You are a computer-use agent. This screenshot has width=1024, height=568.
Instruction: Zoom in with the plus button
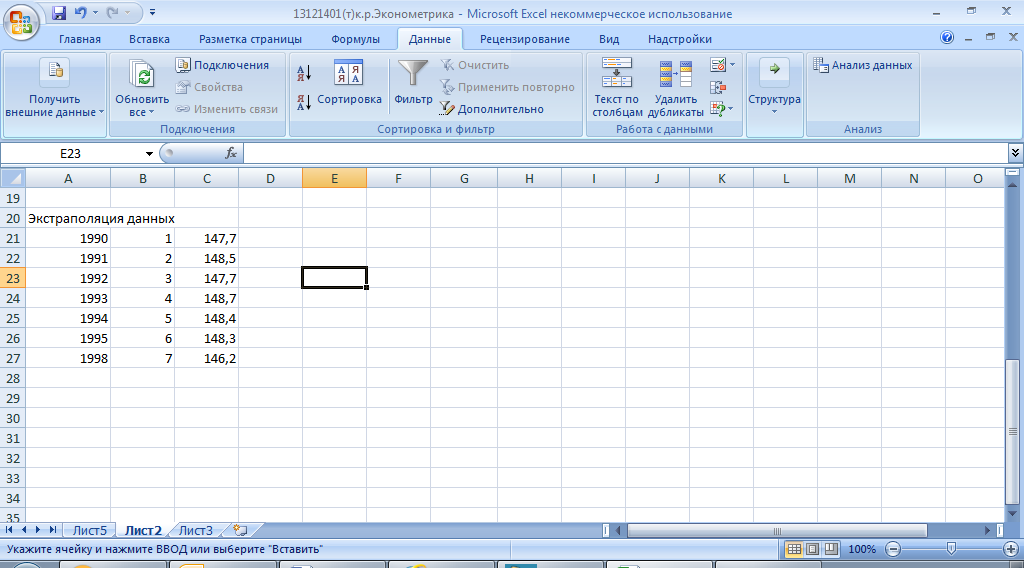[x=1010, y=550]
